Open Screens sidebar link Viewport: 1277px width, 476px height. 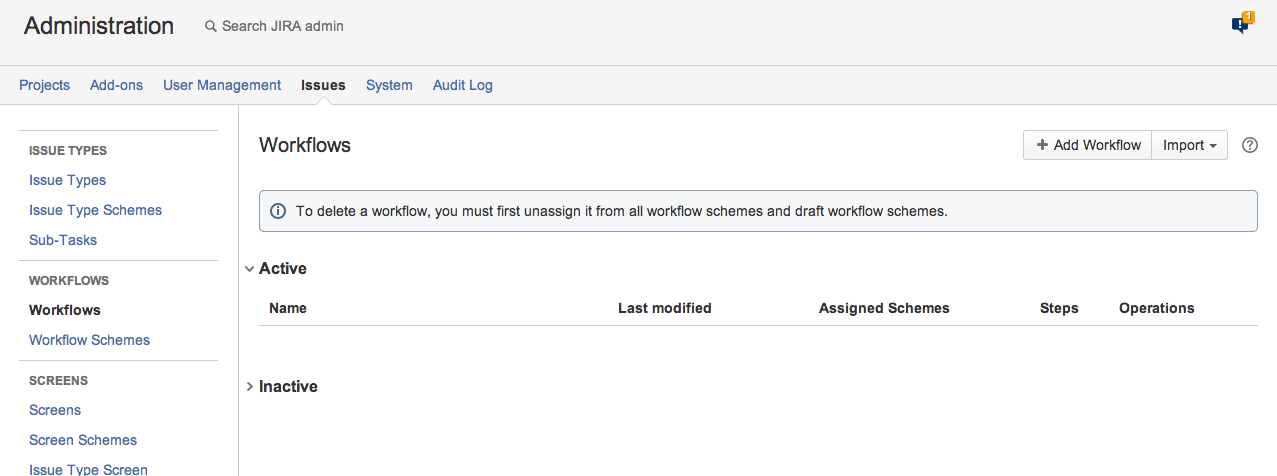point(55,410)
